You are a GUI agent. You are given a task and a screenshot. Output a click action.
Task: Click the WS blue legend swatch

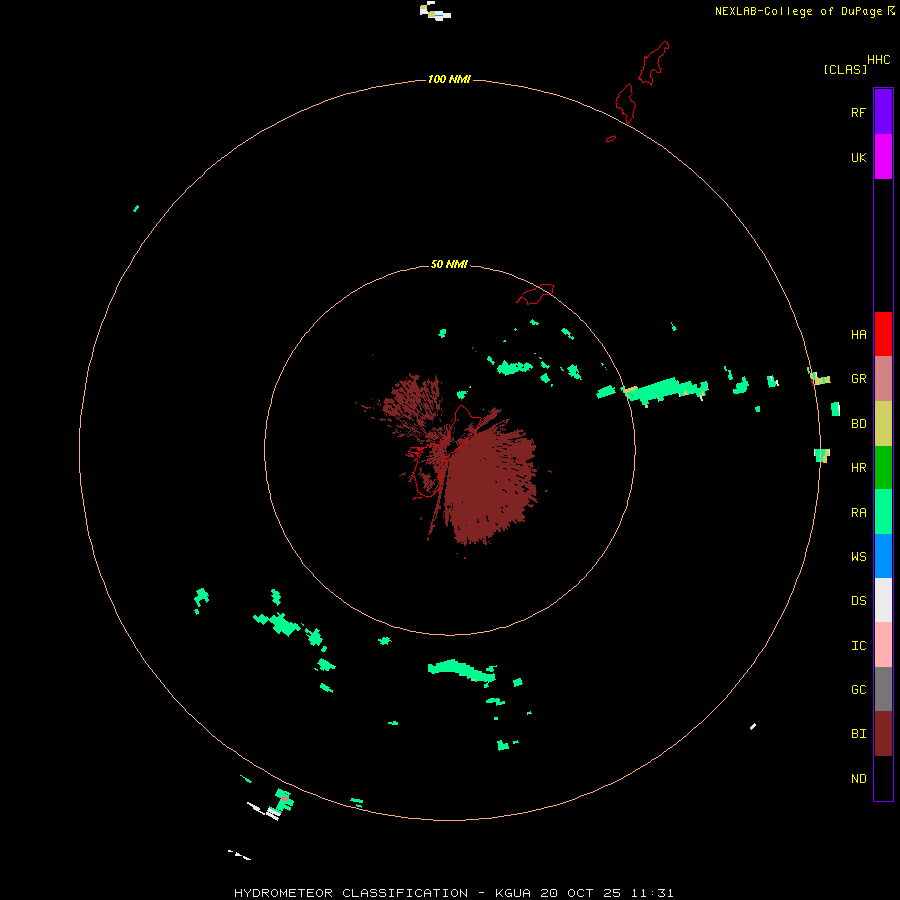point(883,556)
